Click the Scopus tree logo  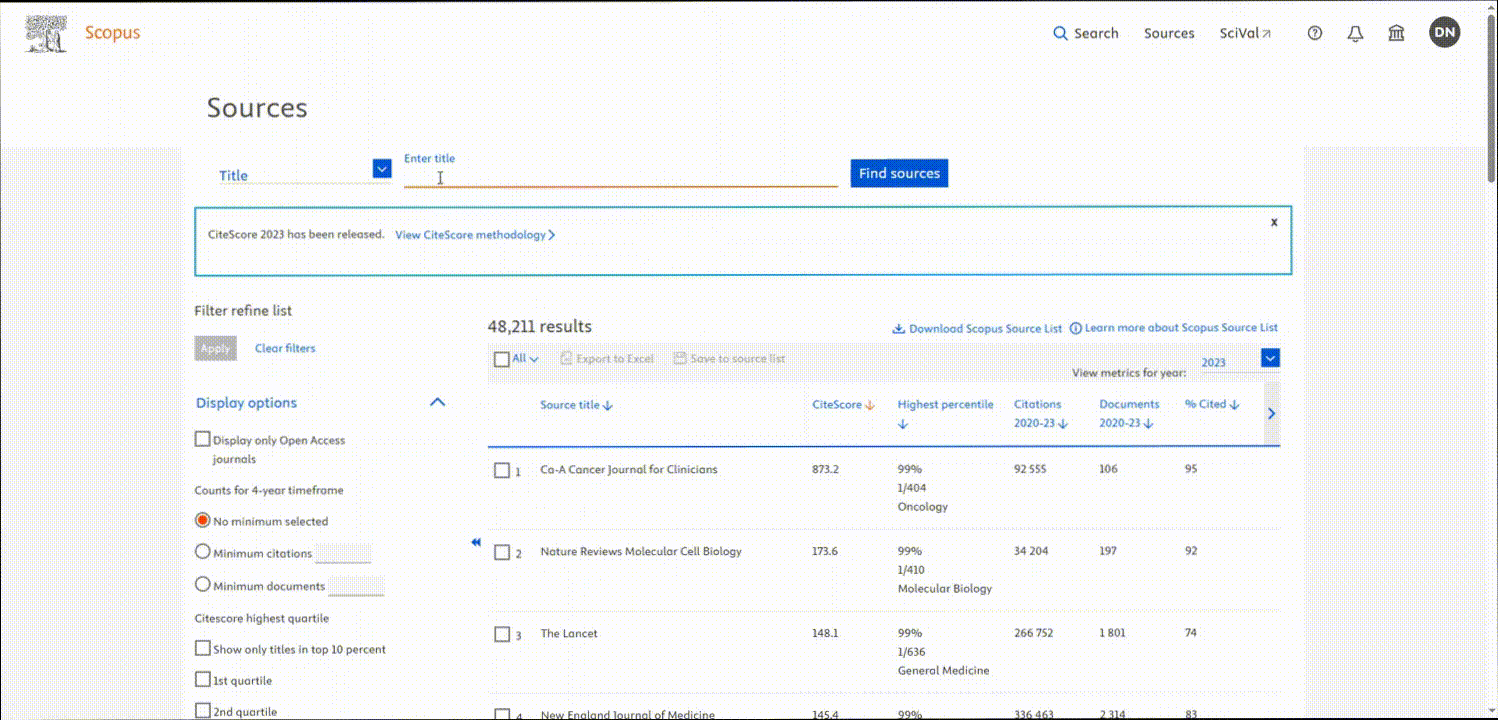[x=44, y=30]
